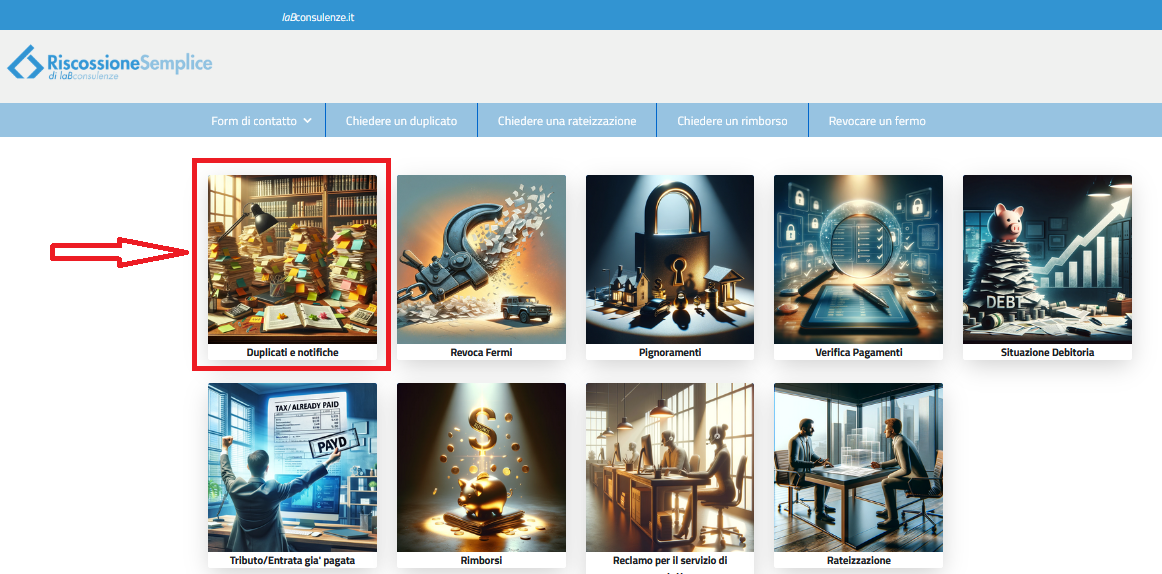Click the laBconsulenze.it link in top bar
The height and width of the screenshot is (574, 1162).
pyautogui.click(x=318, y=17)
